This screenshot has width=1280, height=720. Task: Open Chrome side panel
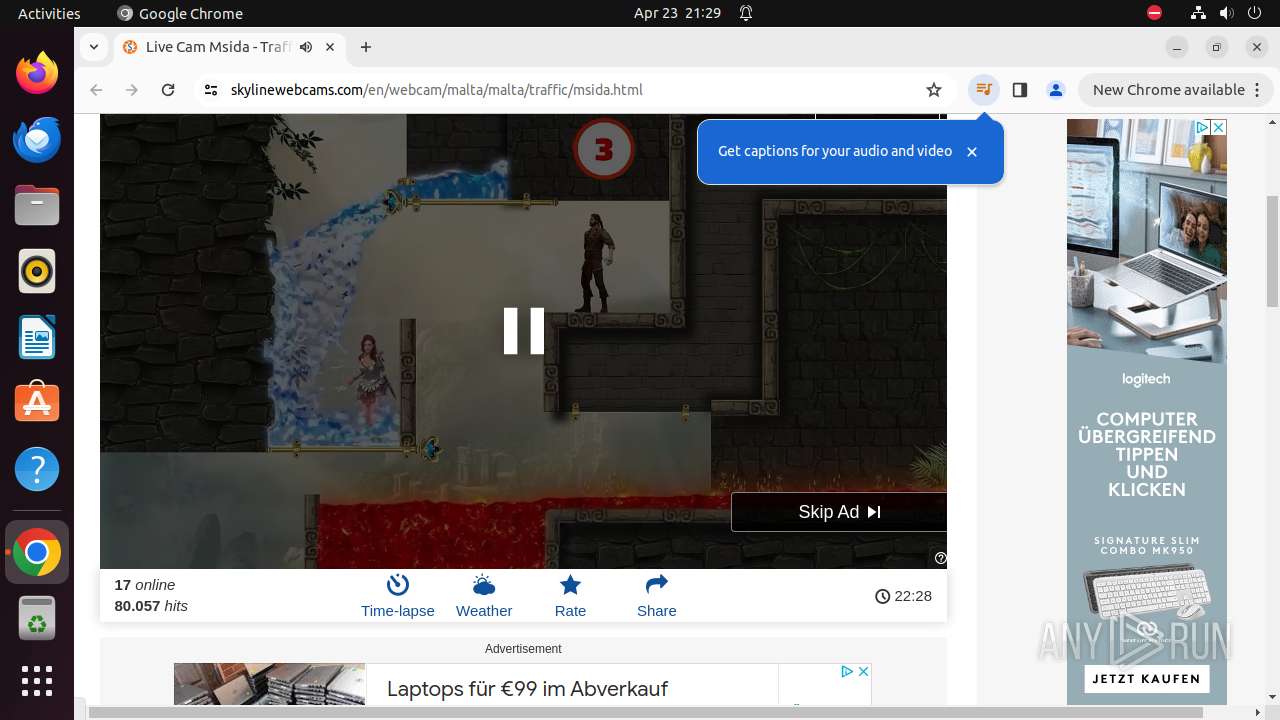coord(1020,90)
